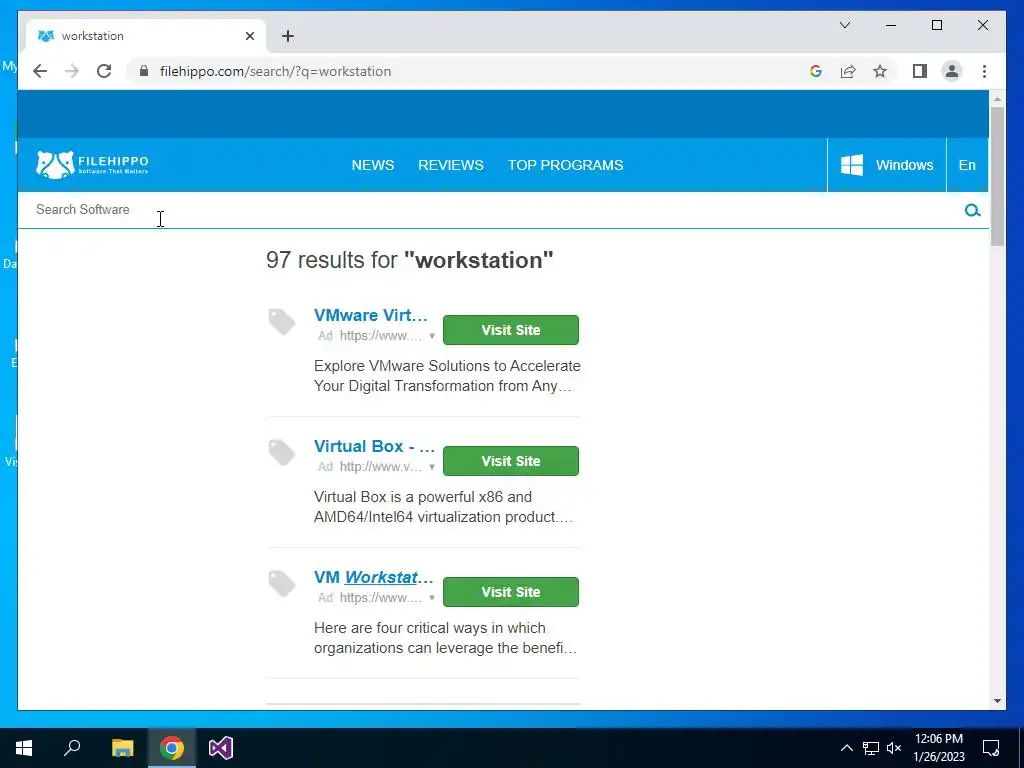Expand the VM Workstation ad URL arrow
This screenshot has width=1024, height=768.
point(432,598)
